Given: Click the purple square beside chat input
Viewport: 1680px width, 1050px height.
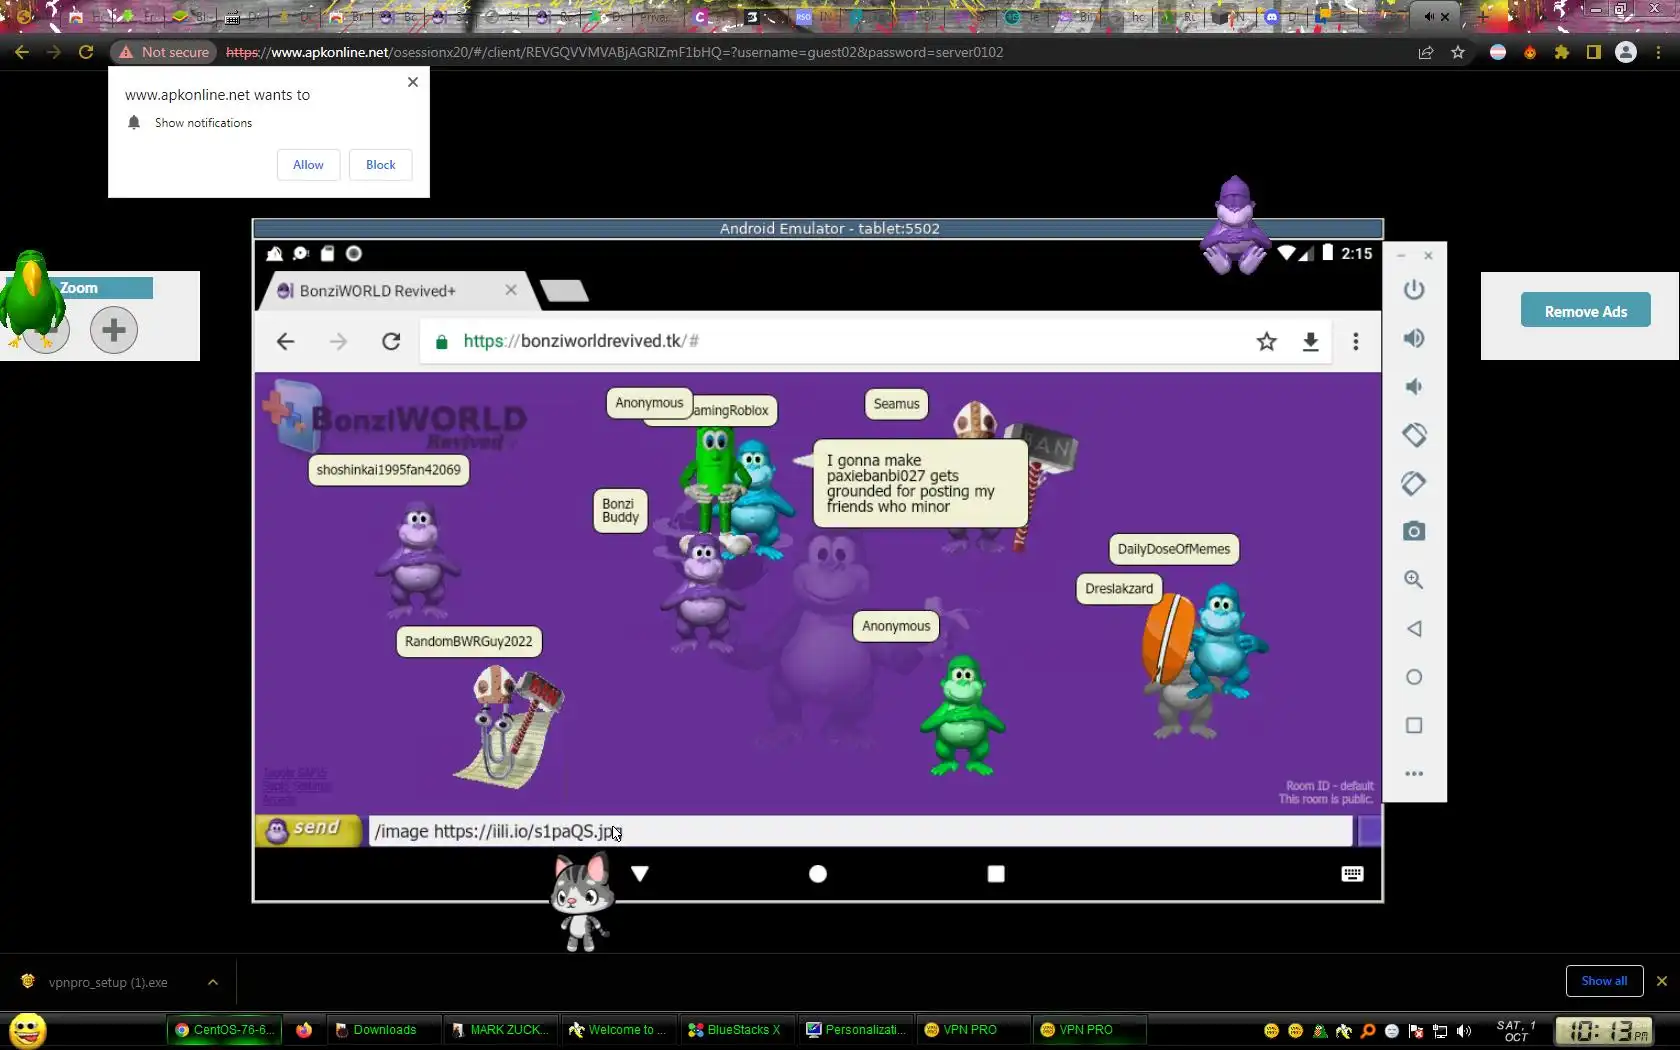Looking at the screenshot, I should pos(1369,831).
